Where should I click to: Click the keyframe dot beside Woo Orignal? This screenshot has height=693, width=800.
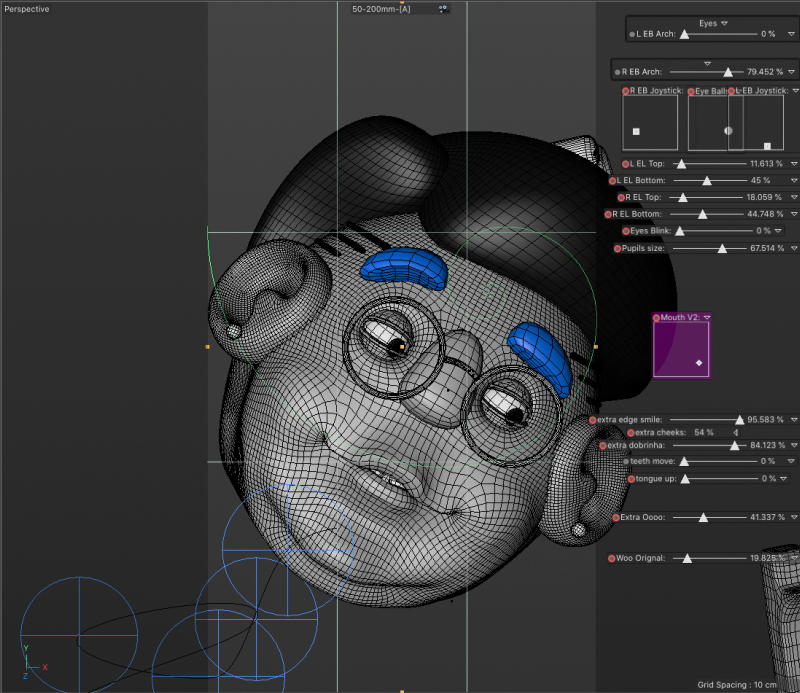pyautogui.click(x=612, y=558)
